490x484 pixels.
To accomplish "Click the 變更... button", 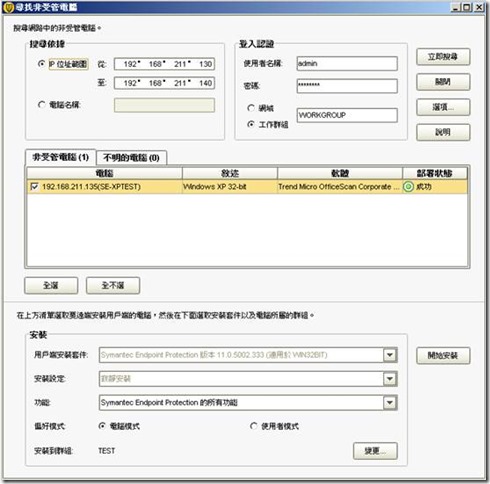I will pos(375,451).
